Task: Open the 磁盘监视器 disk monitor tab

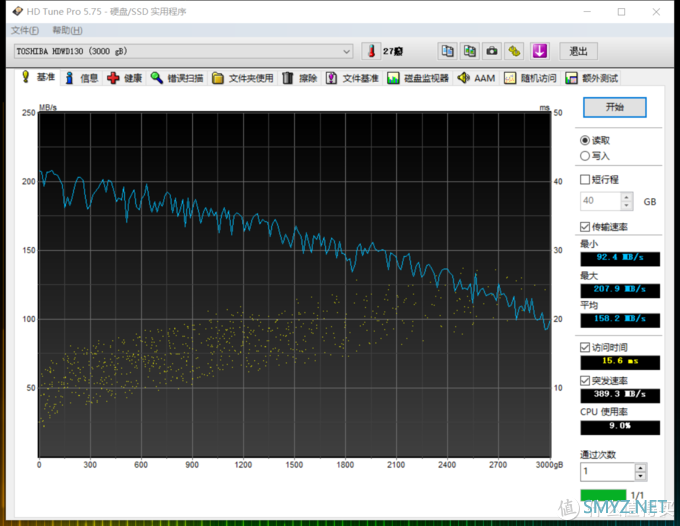Action: click(x=418, y=78)
